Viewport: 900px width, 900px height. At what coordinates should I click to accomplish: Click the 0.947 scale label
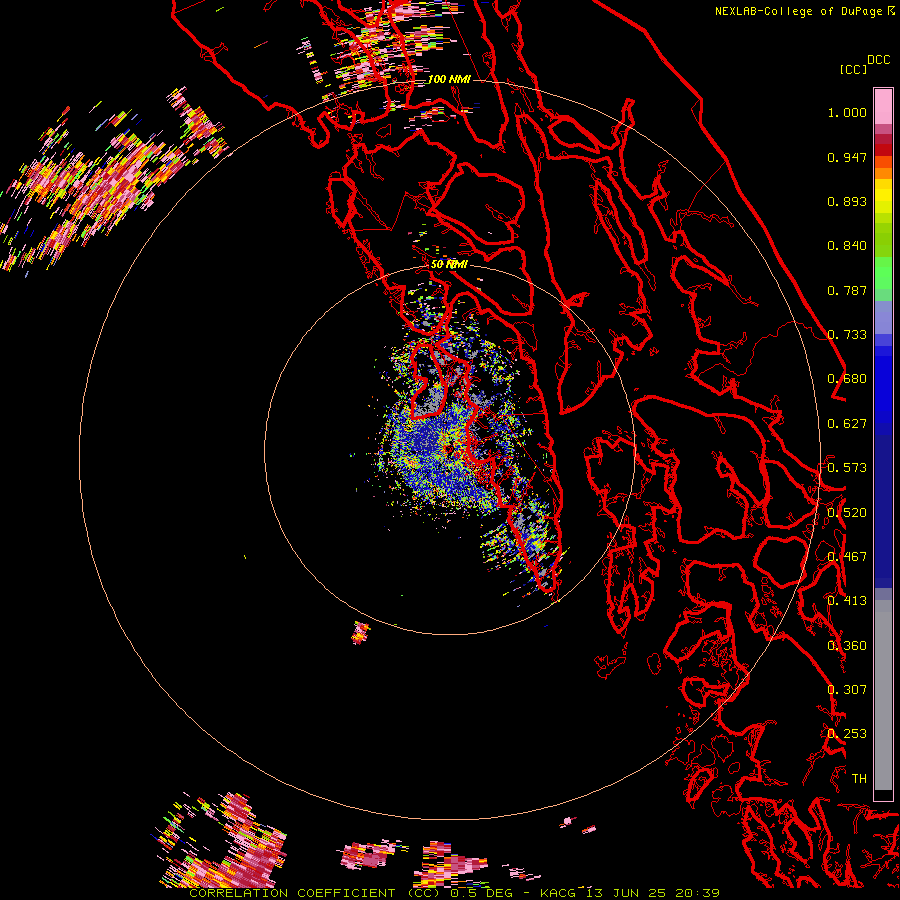pos(847,157)
